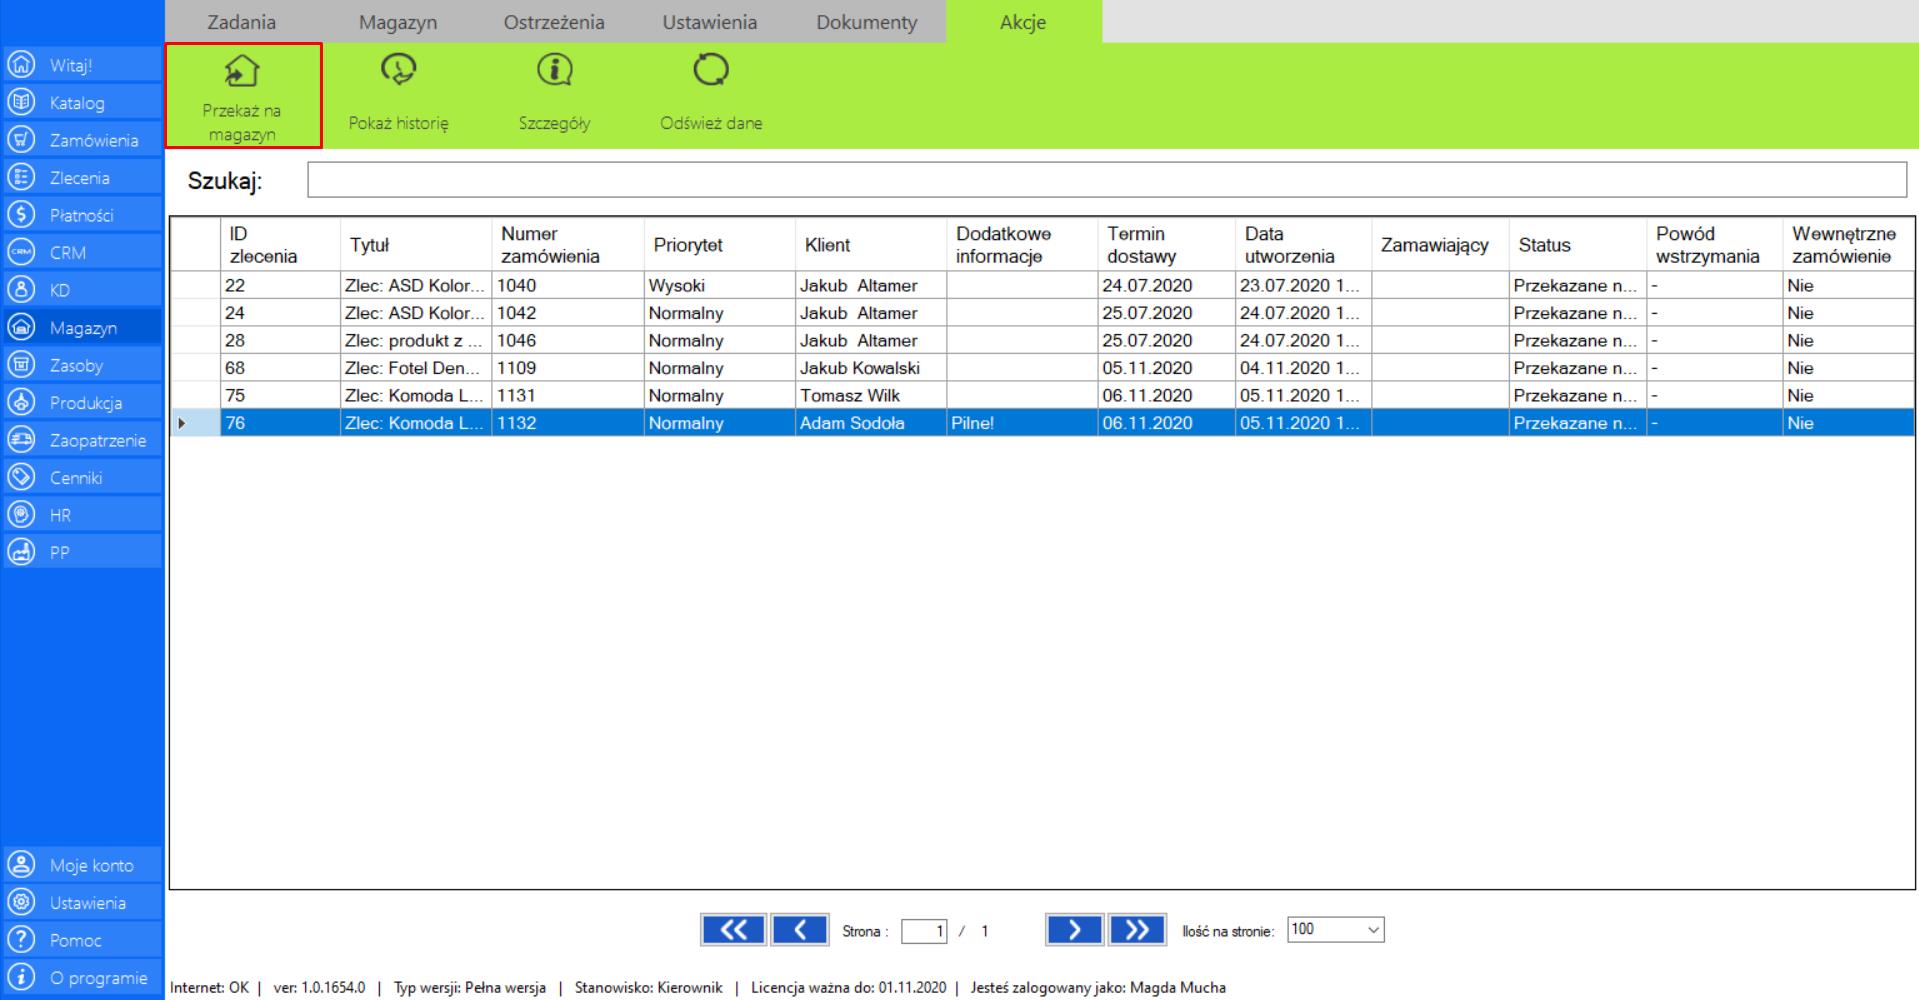Sort by Data utworzenia column header
This screenshot has width=1919, height=1000.
1303,245
